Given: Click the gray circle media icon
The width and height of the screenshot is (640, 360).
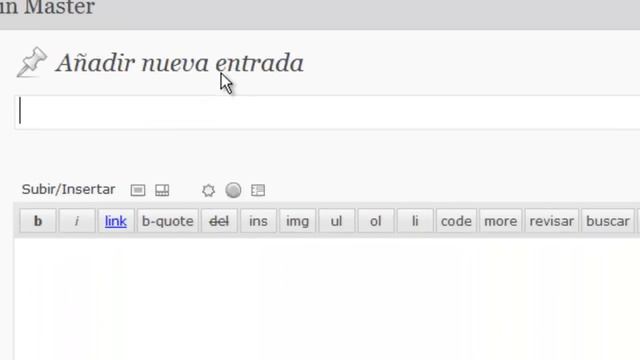Looking at the screenshot, I should click(x=233, y=190).
